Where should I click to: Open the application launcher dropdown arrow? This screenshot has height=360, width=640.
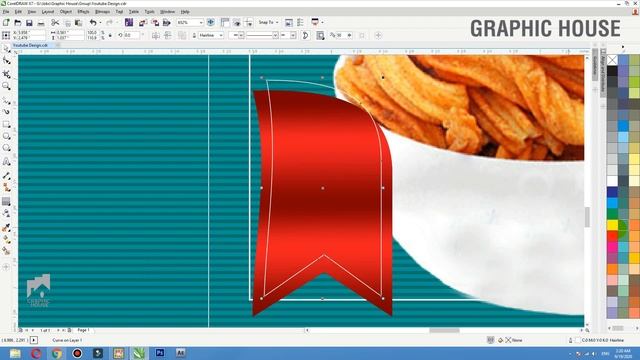(x=322, y=22)
